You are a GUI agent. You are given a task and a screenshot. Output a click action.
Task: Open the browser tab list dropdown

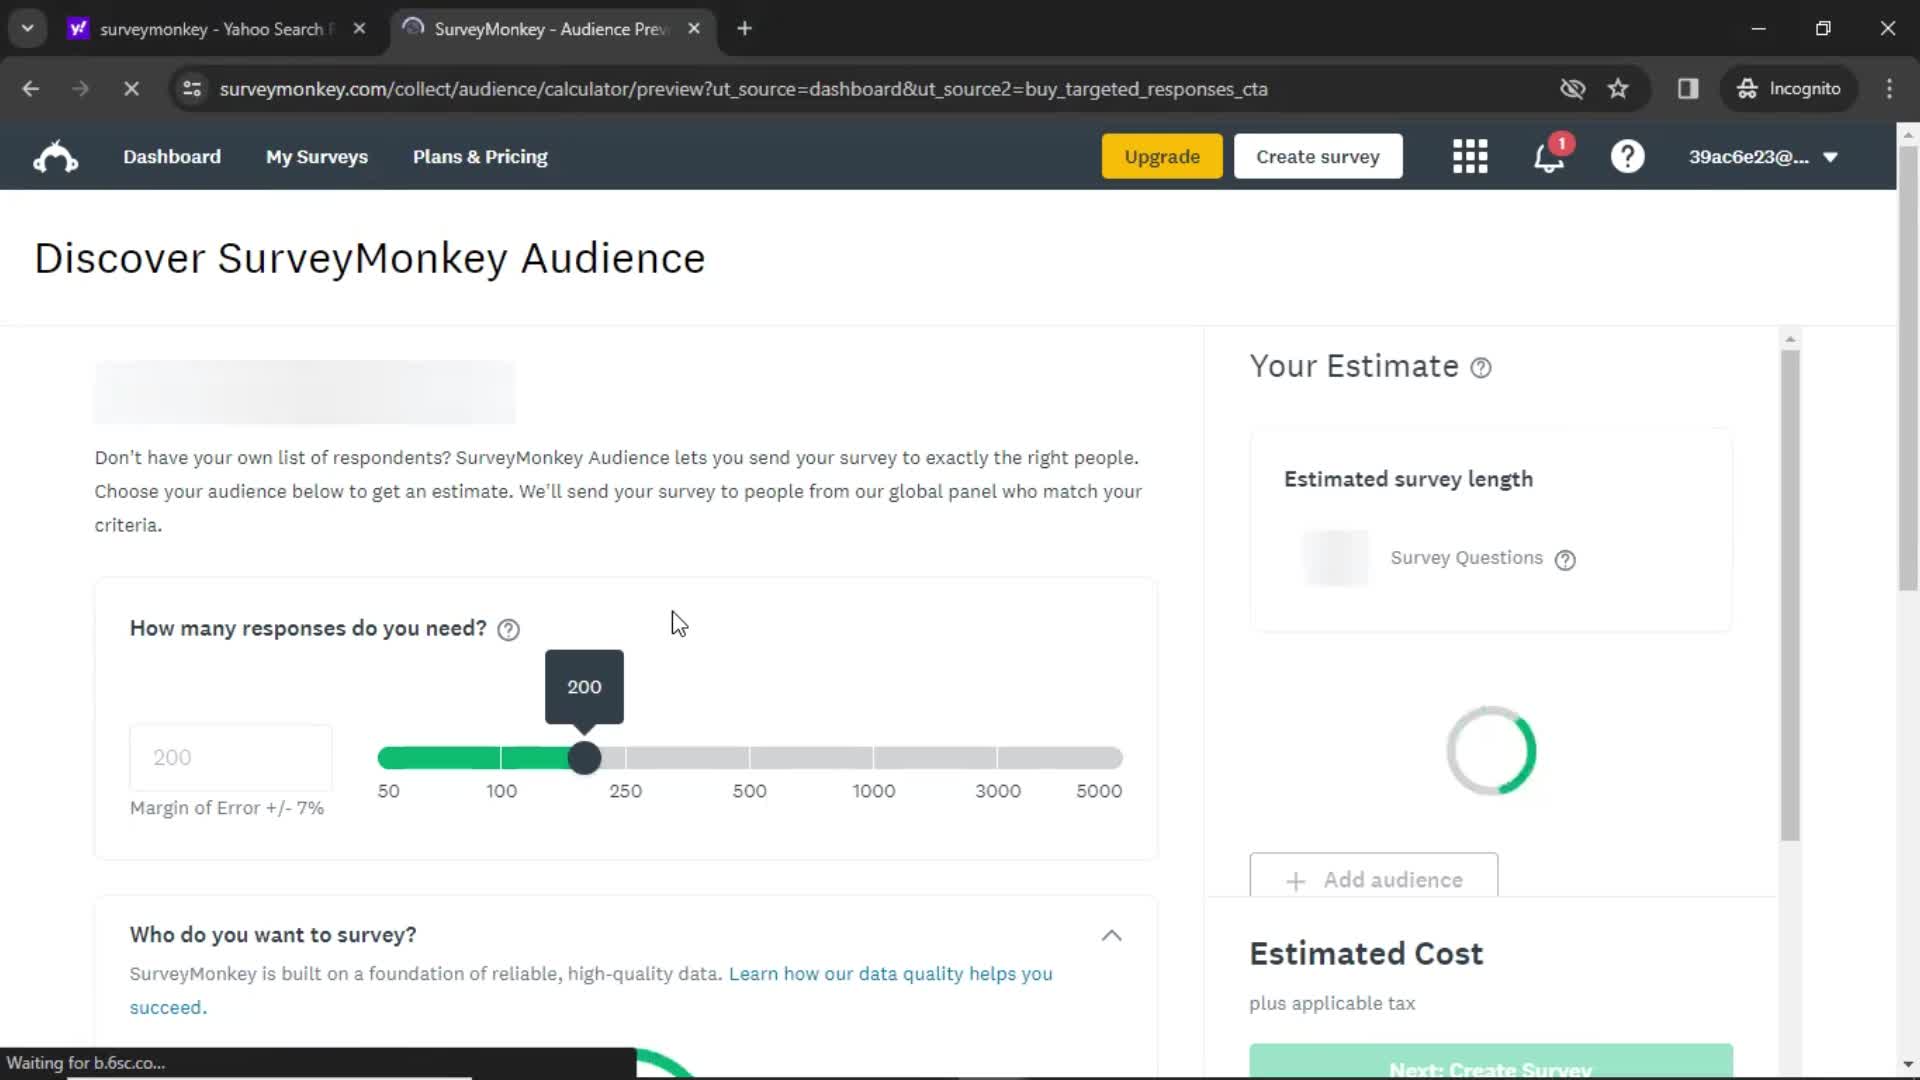point(28,28)
